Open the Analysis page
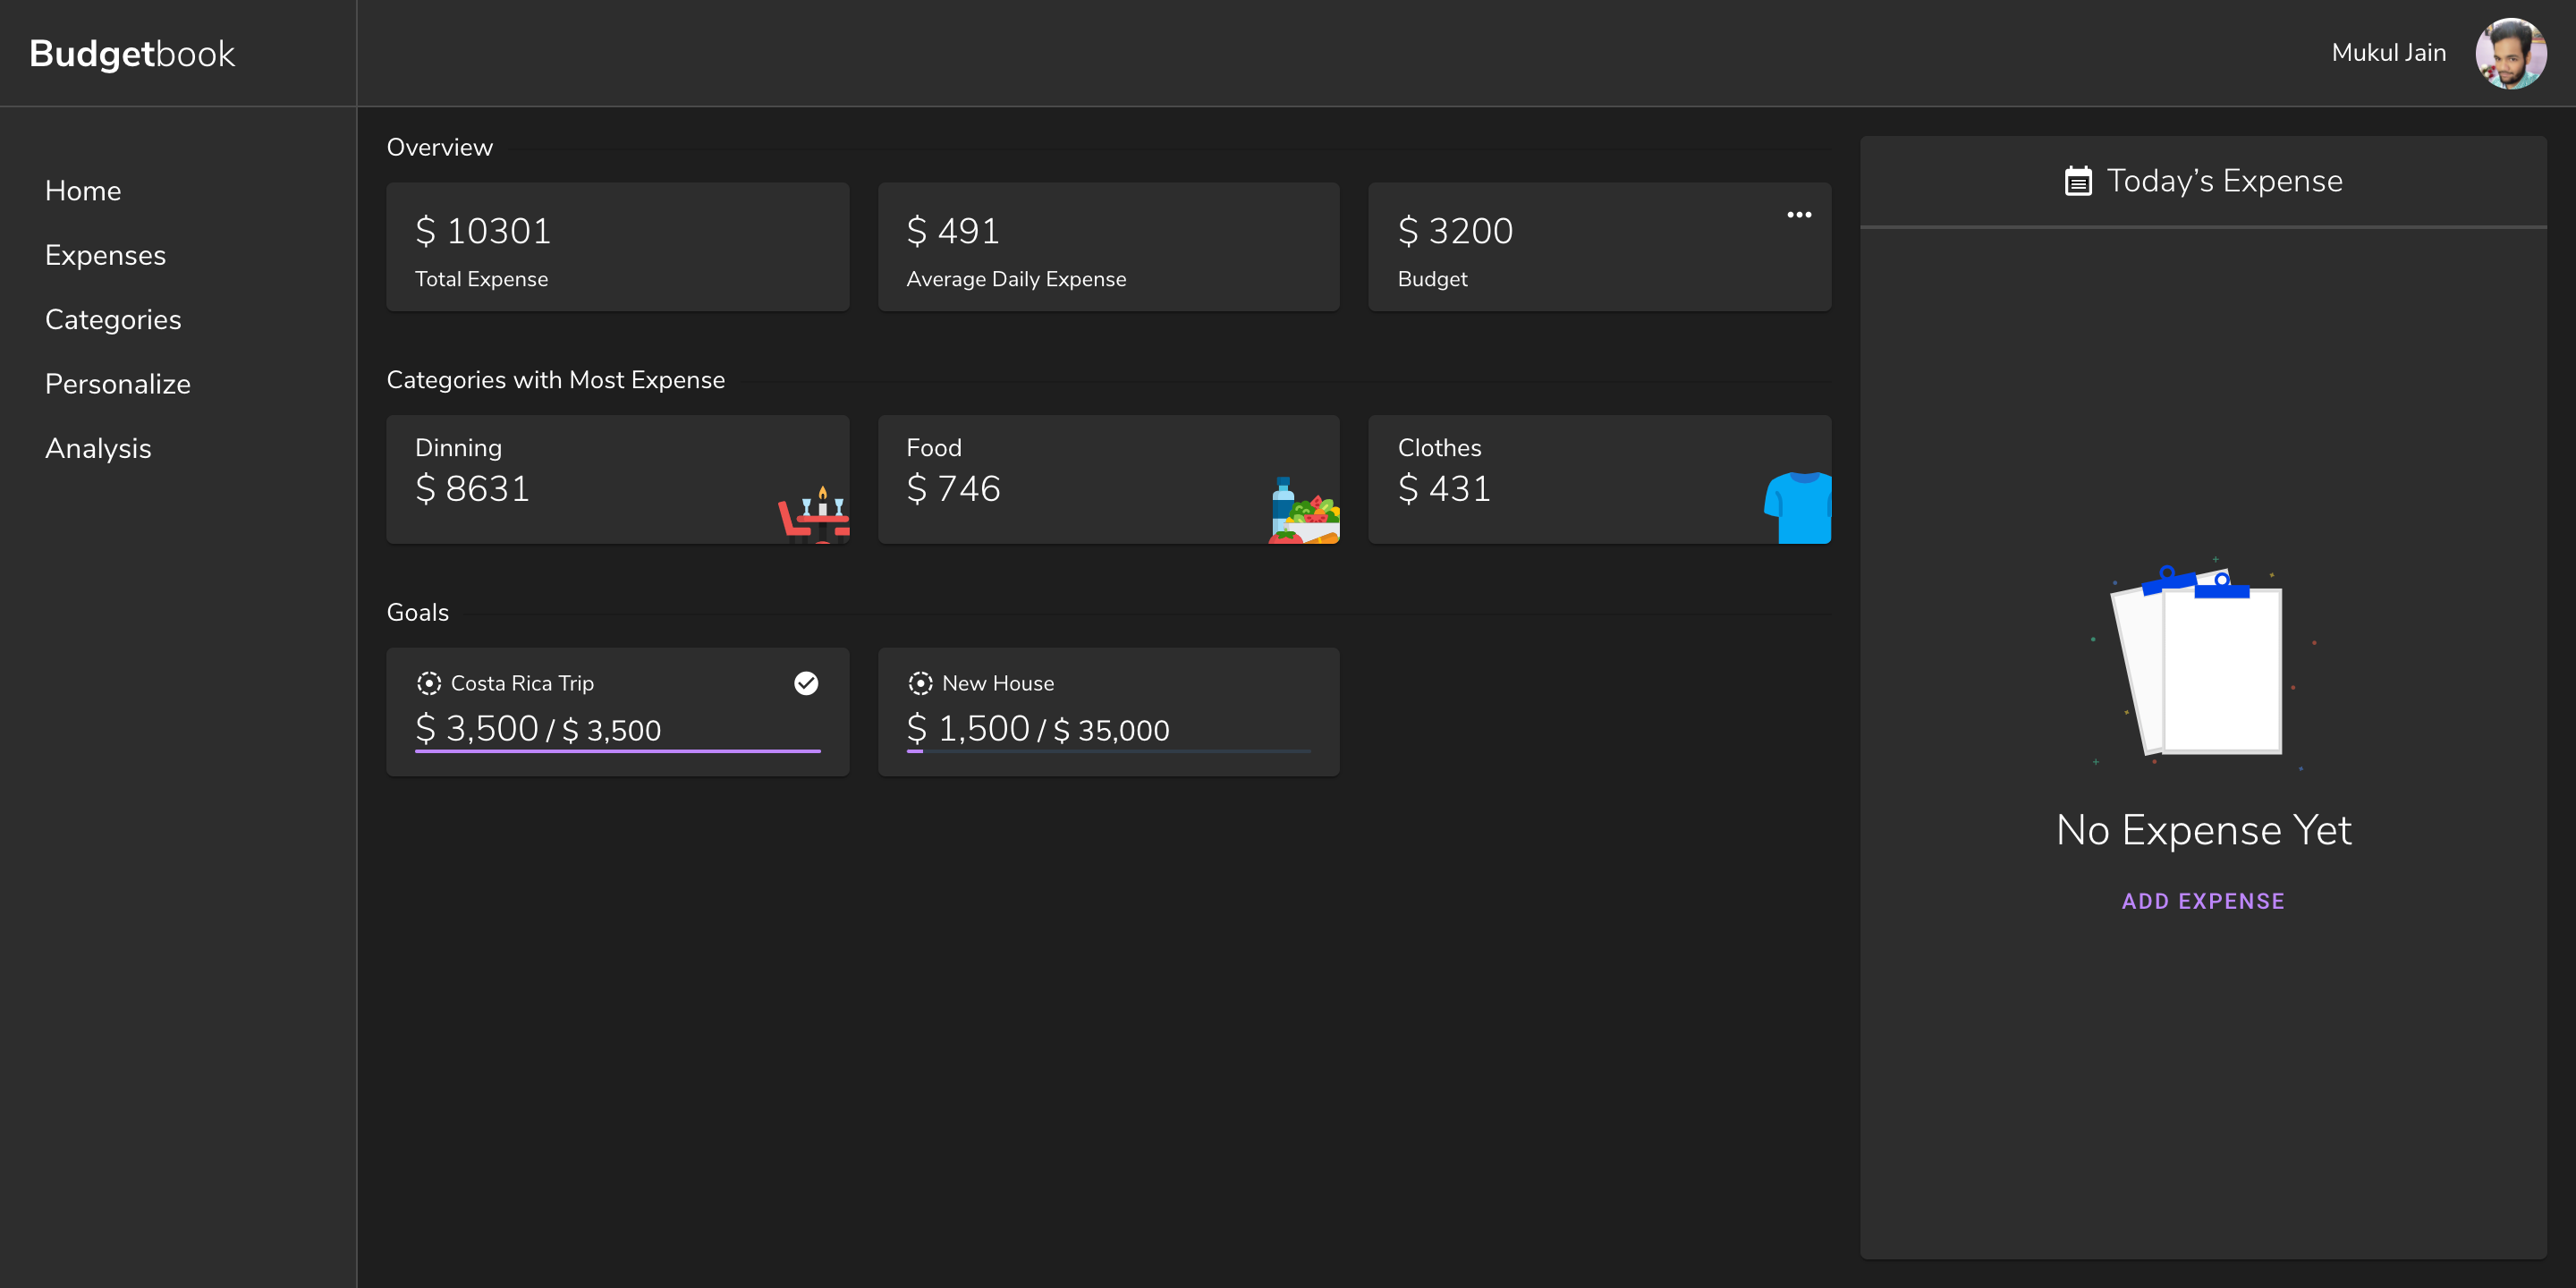This screenshot has width=2576, height=1288. [x=98, y=449]
